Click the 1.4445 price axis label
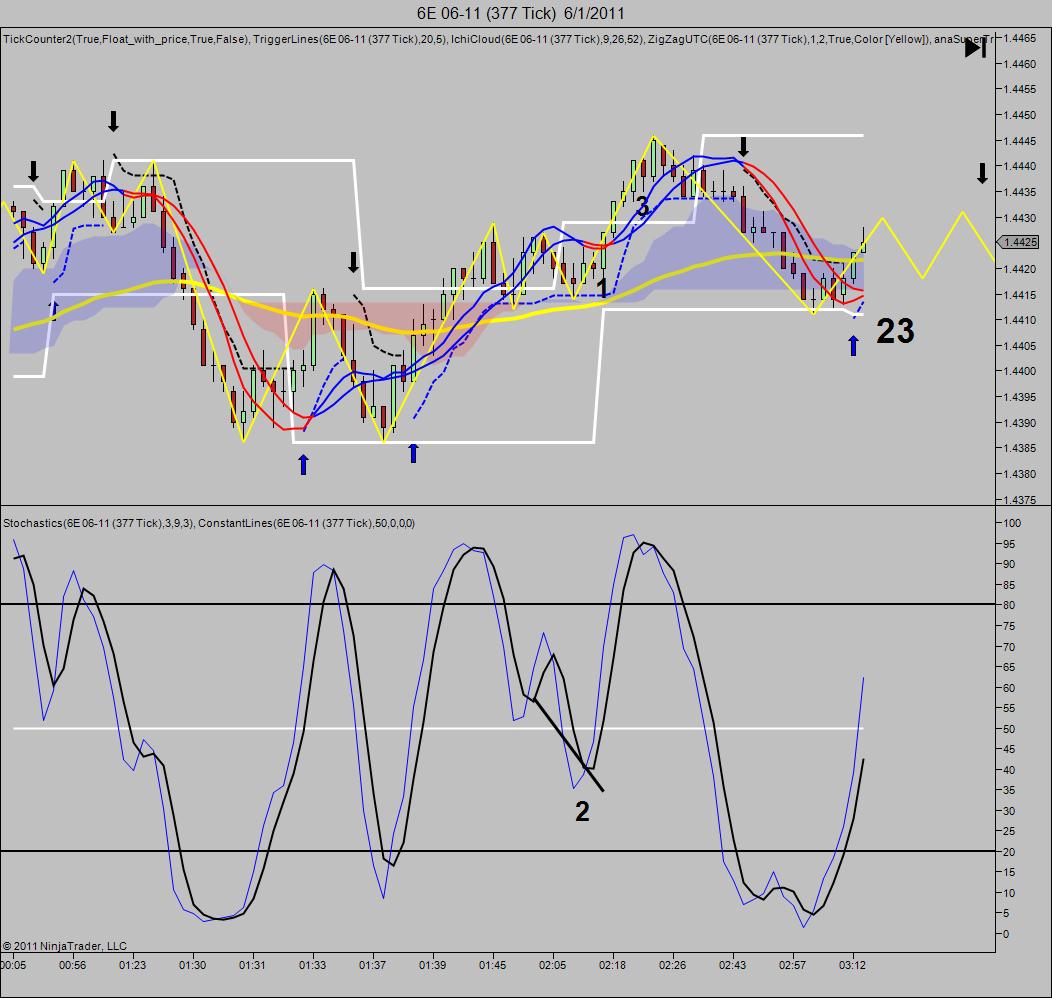This screenshot has width=1052, height=998. [1020, 141]
